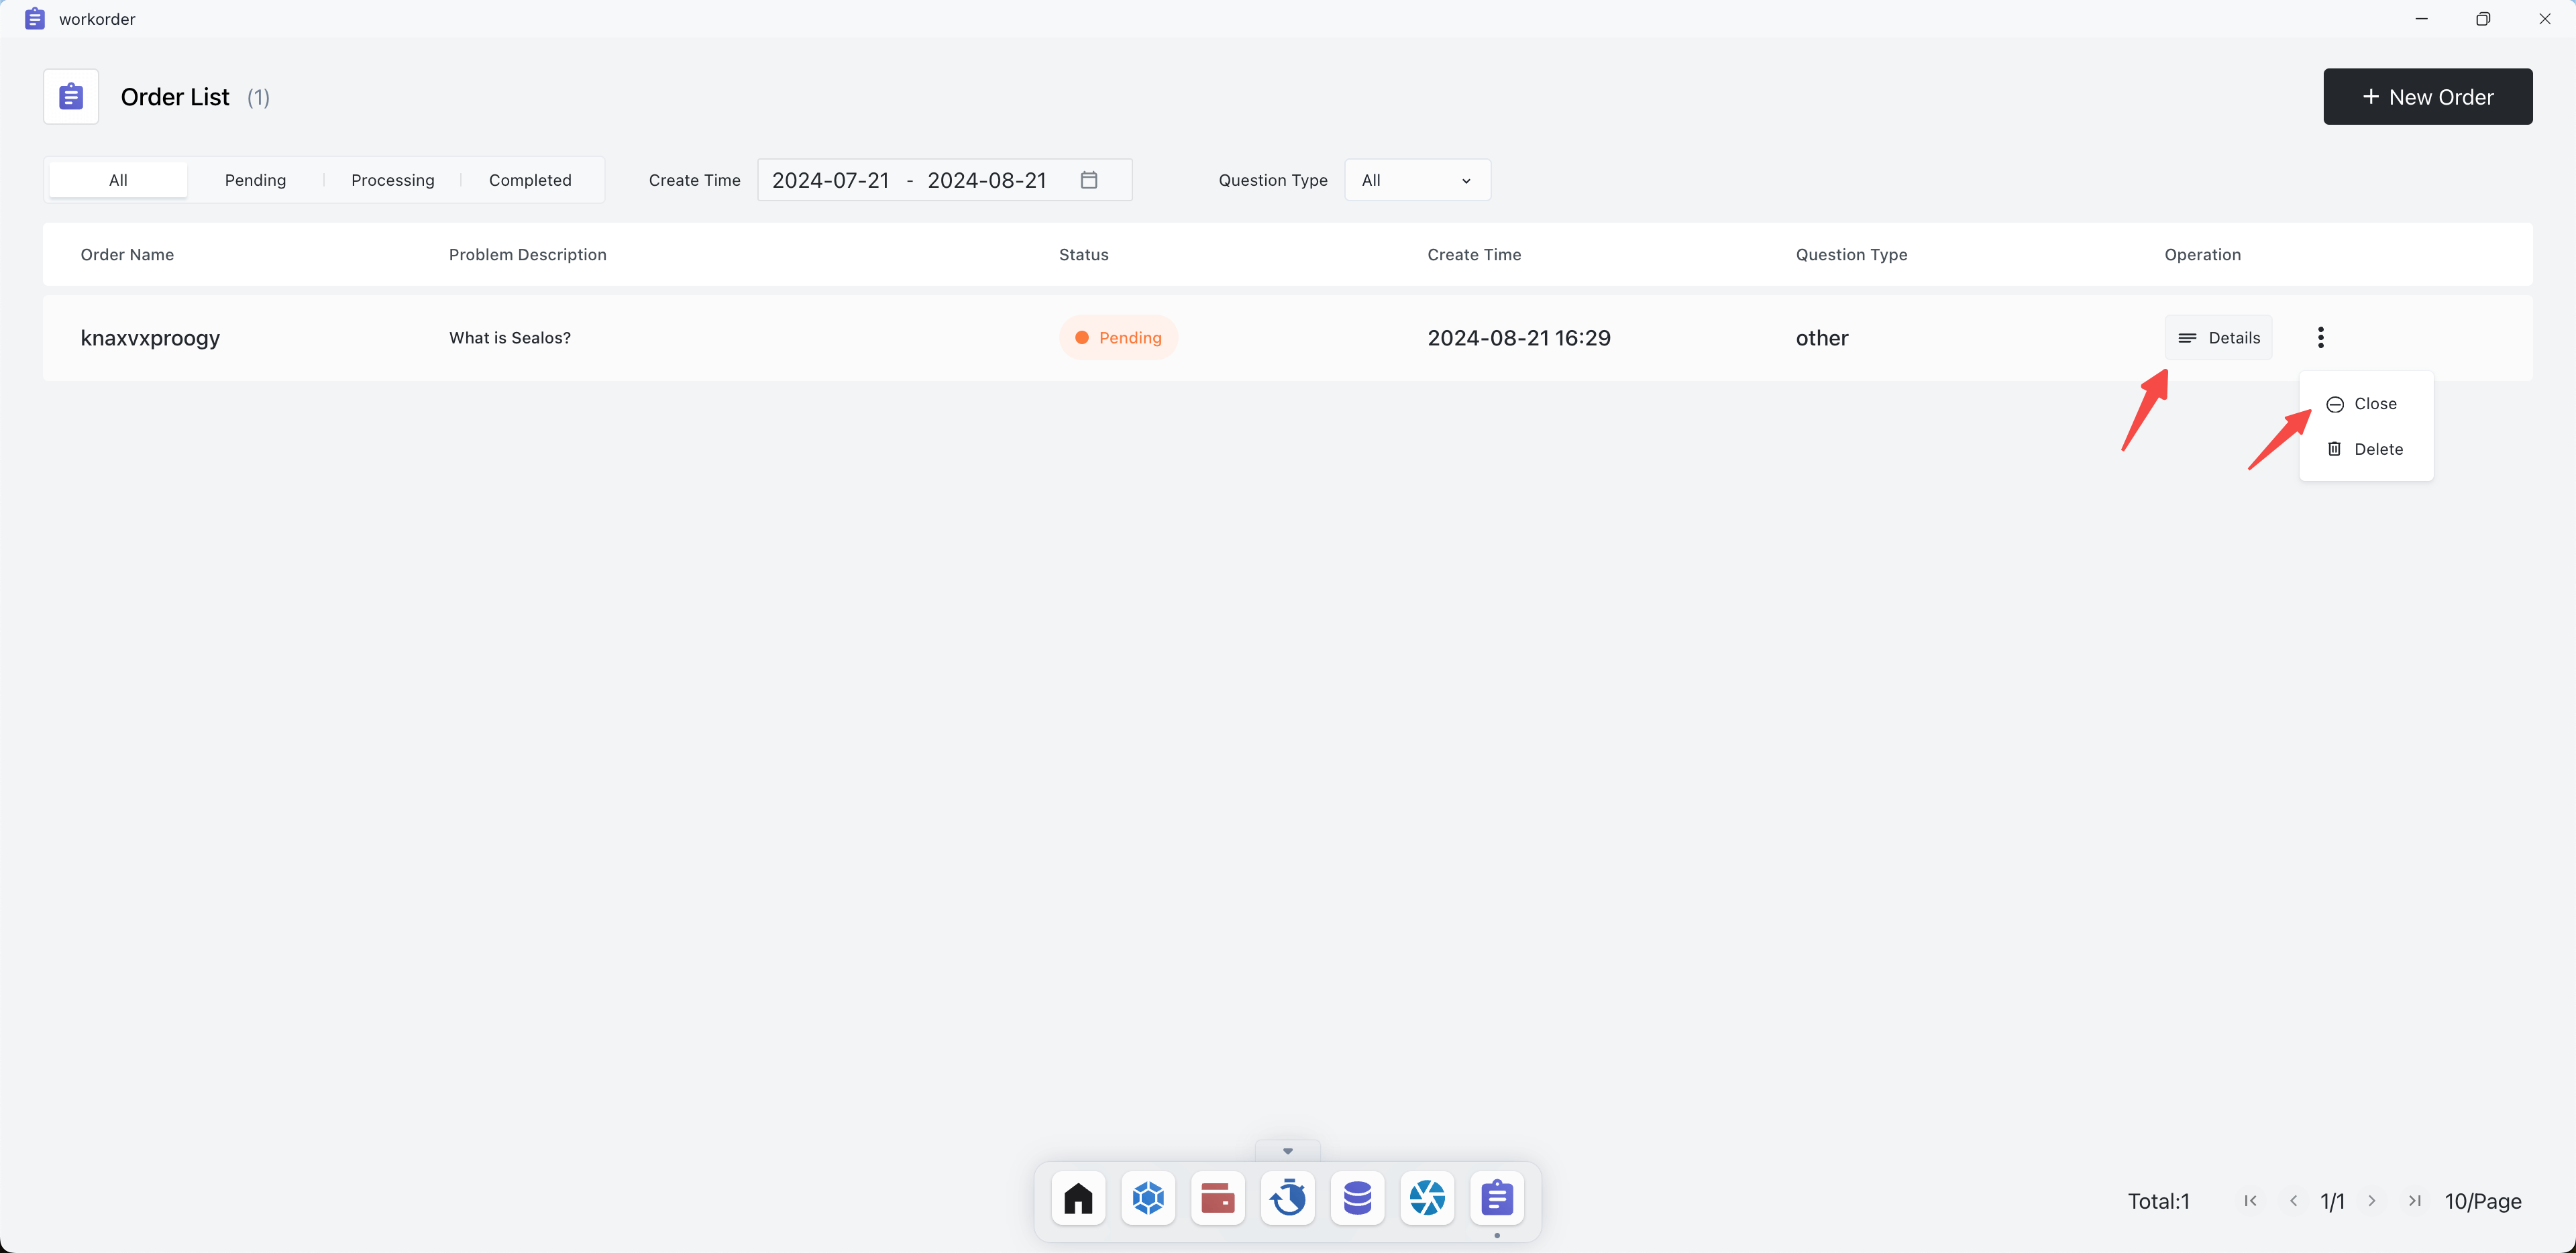2576x1253 pixels.
Task: Open the three-dot more options menu
Action: [2320, 337]
